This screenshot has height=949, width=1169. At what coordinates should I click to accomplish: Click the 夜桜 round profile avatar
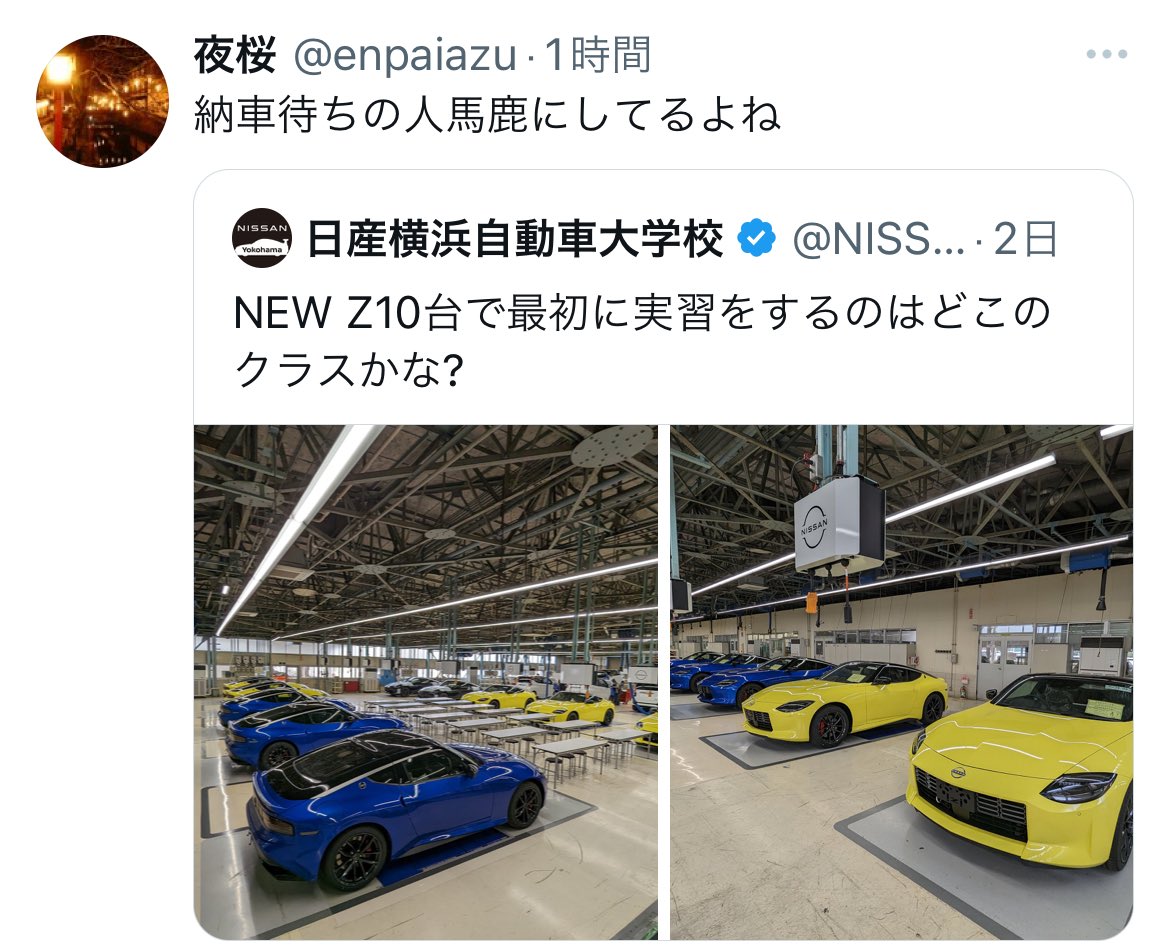coord(102,101)
